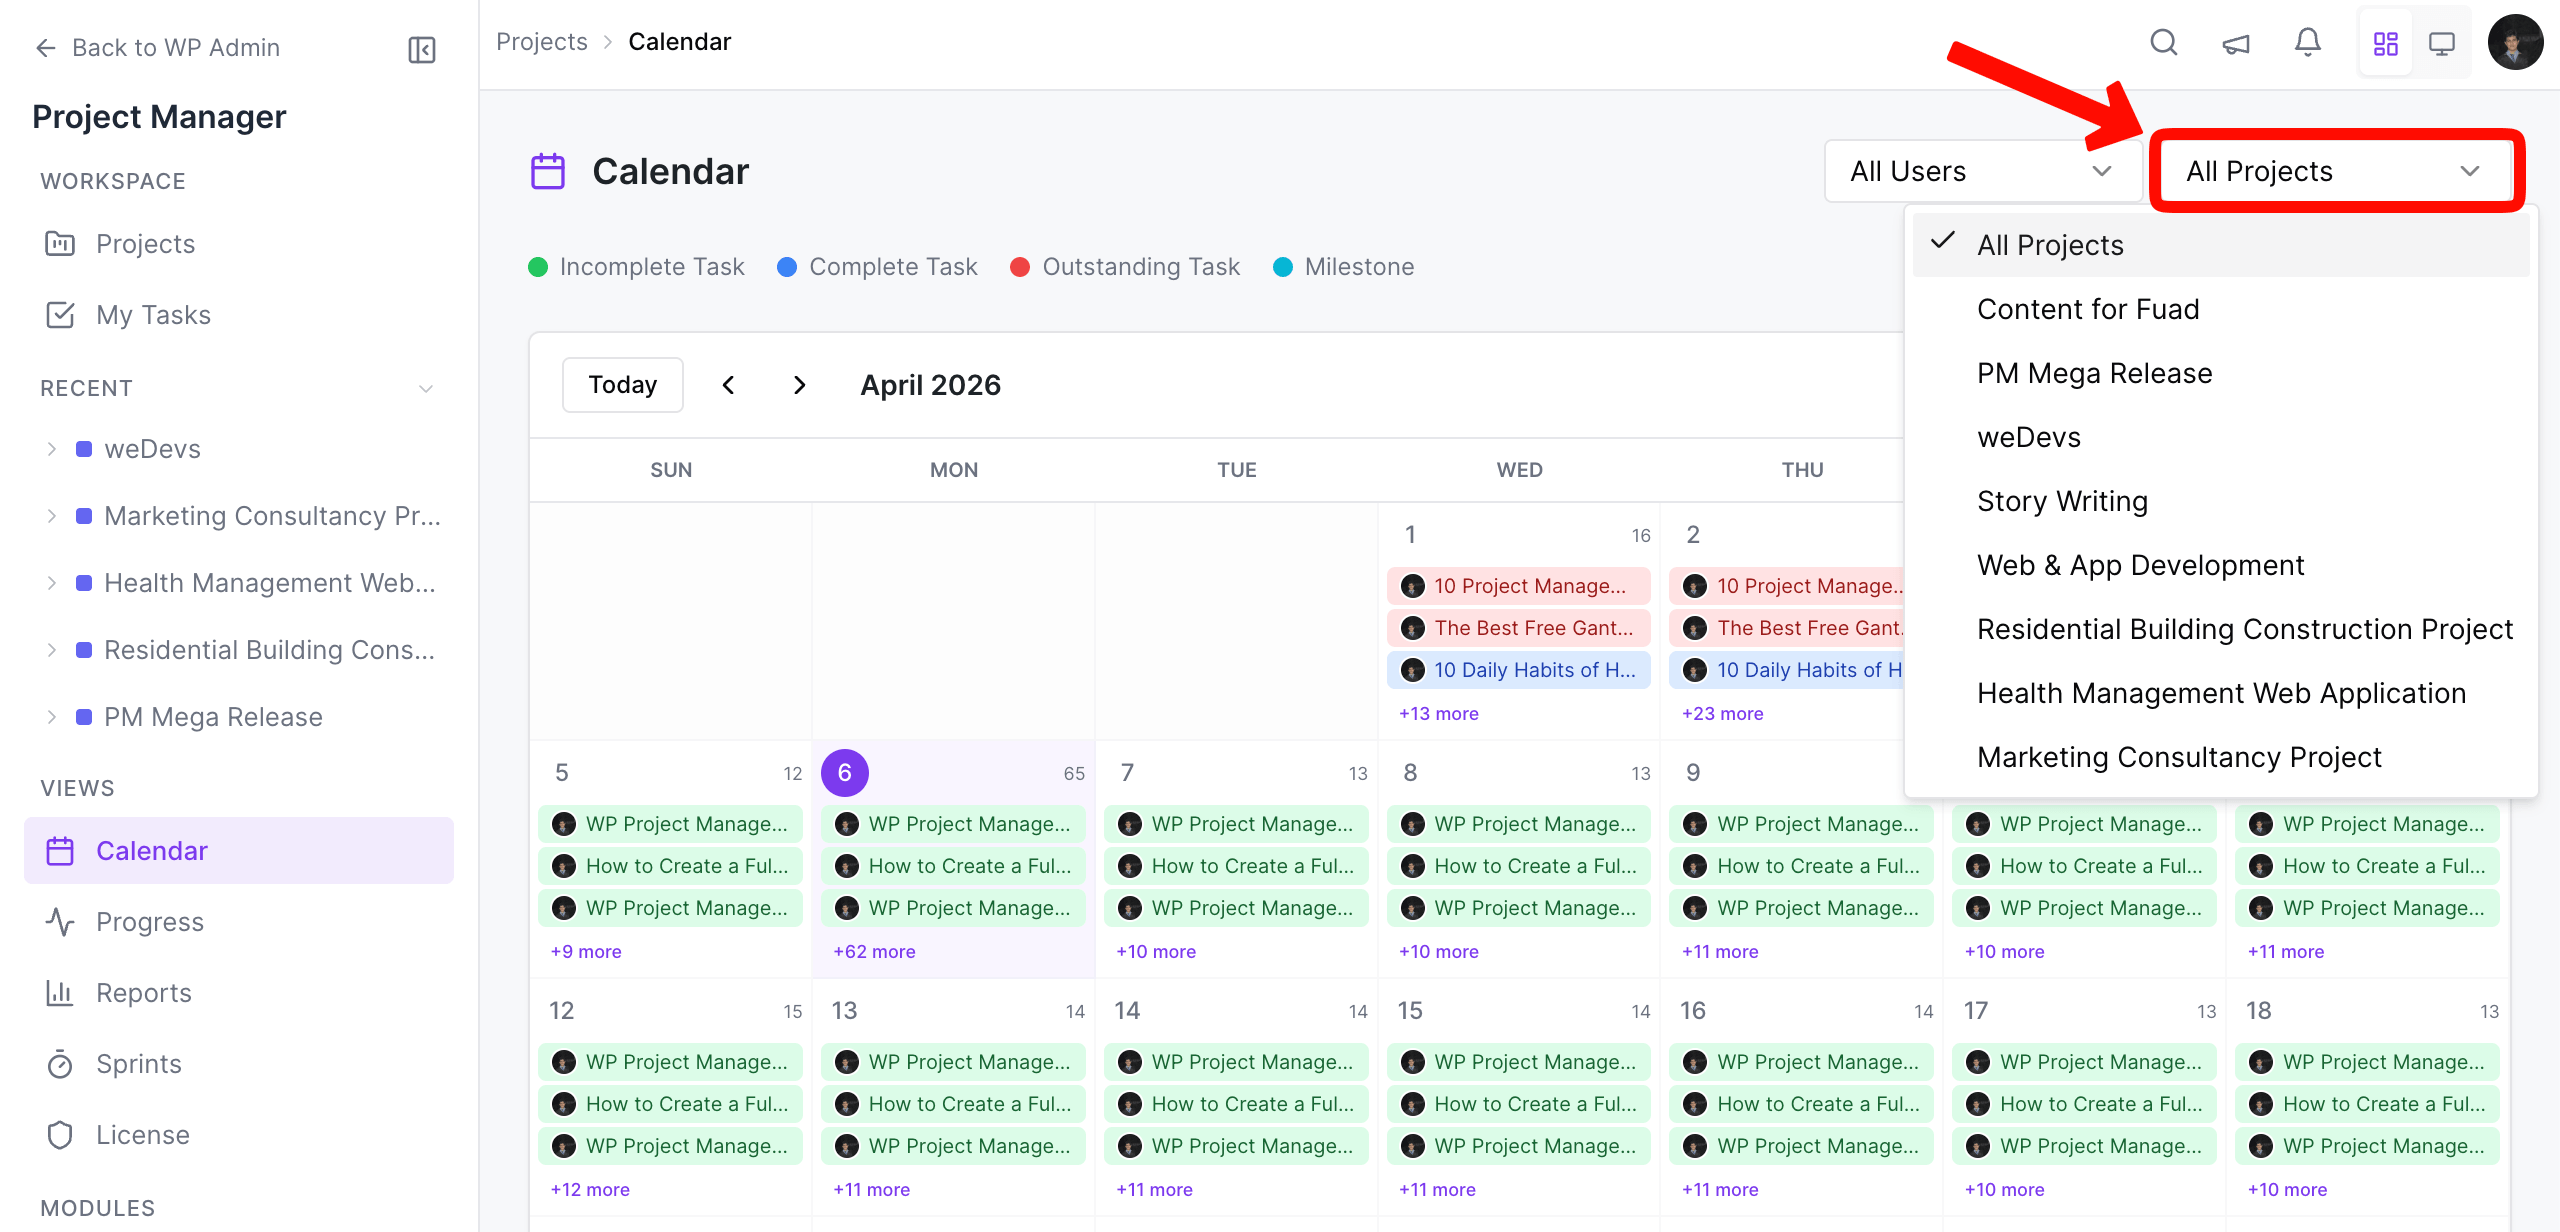
Task: Open the All Users dropdown
Action: point(1983,171)
